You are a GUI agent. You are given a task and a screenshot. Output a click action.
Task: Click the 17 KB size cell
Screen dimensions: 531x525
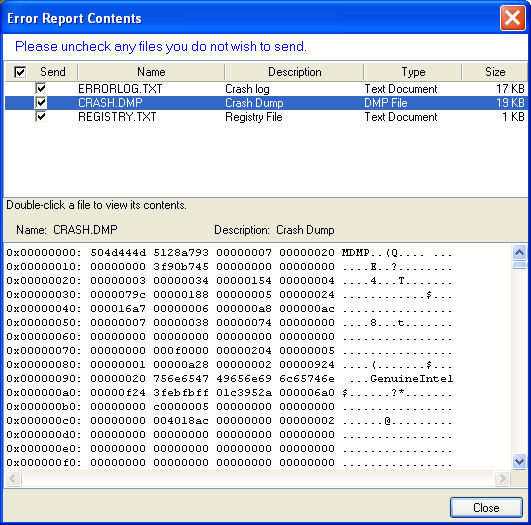(x=510, y=89)
